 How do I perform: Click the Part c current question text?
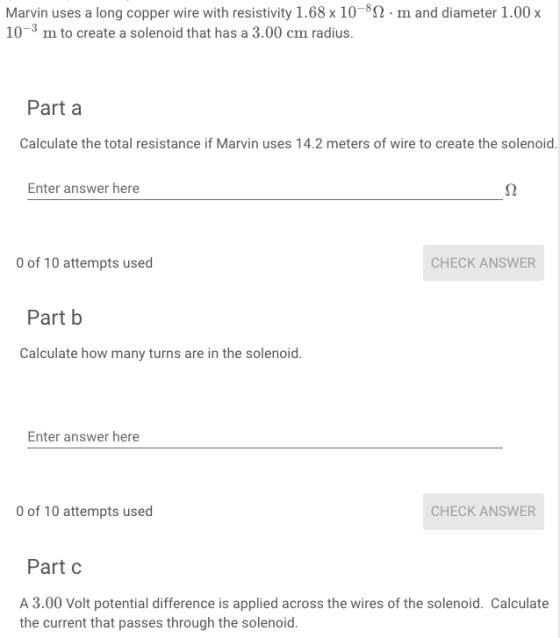284,613
